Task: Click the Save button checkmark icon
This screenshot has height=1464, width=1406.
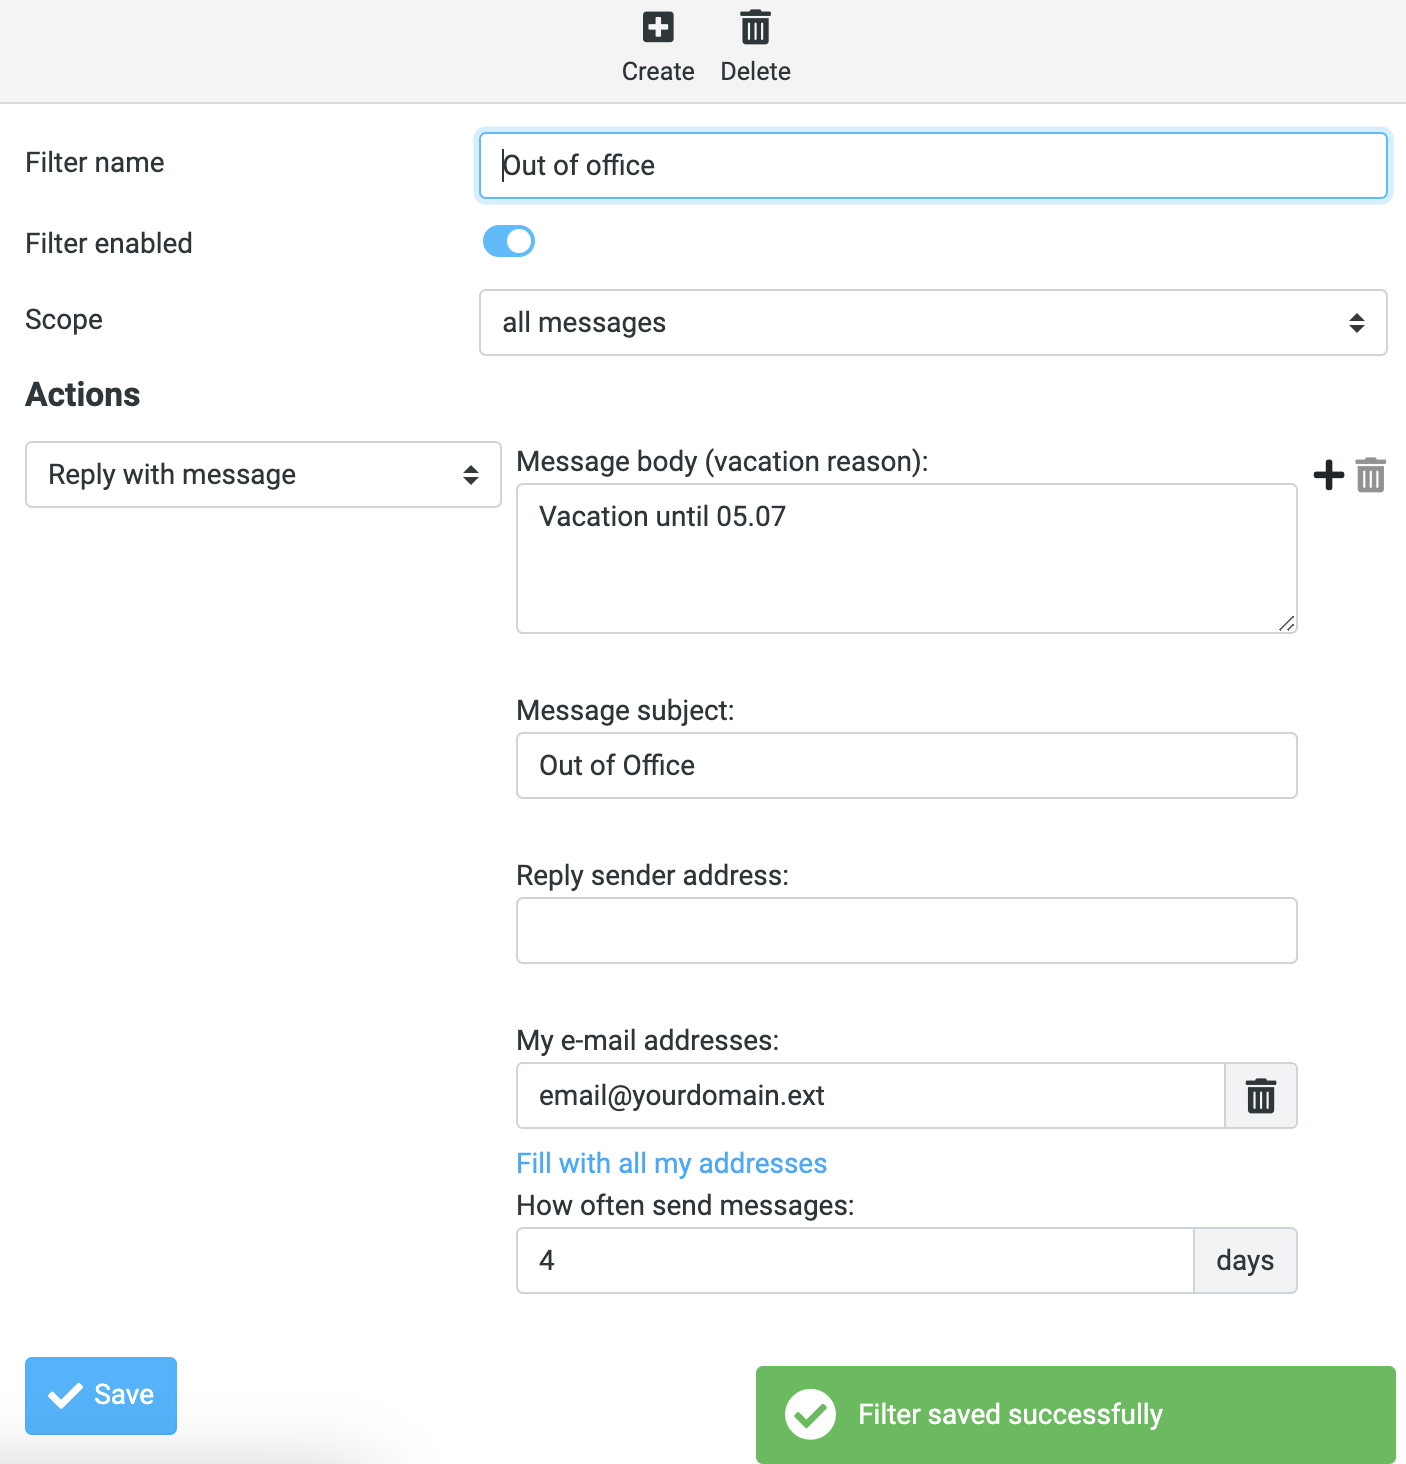Action: (66, 1395)
